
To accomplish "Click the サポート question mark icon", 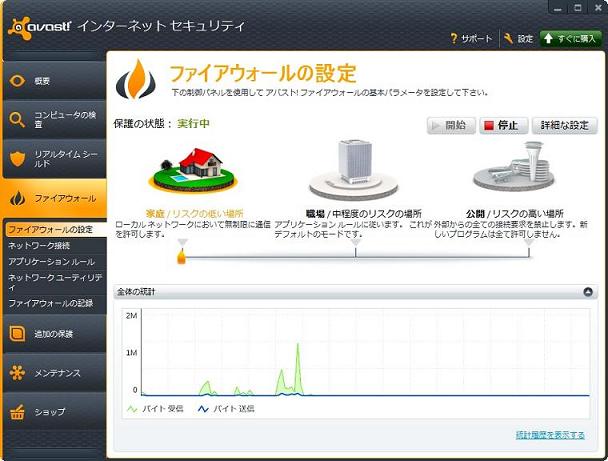I will [x=454, y=38].
